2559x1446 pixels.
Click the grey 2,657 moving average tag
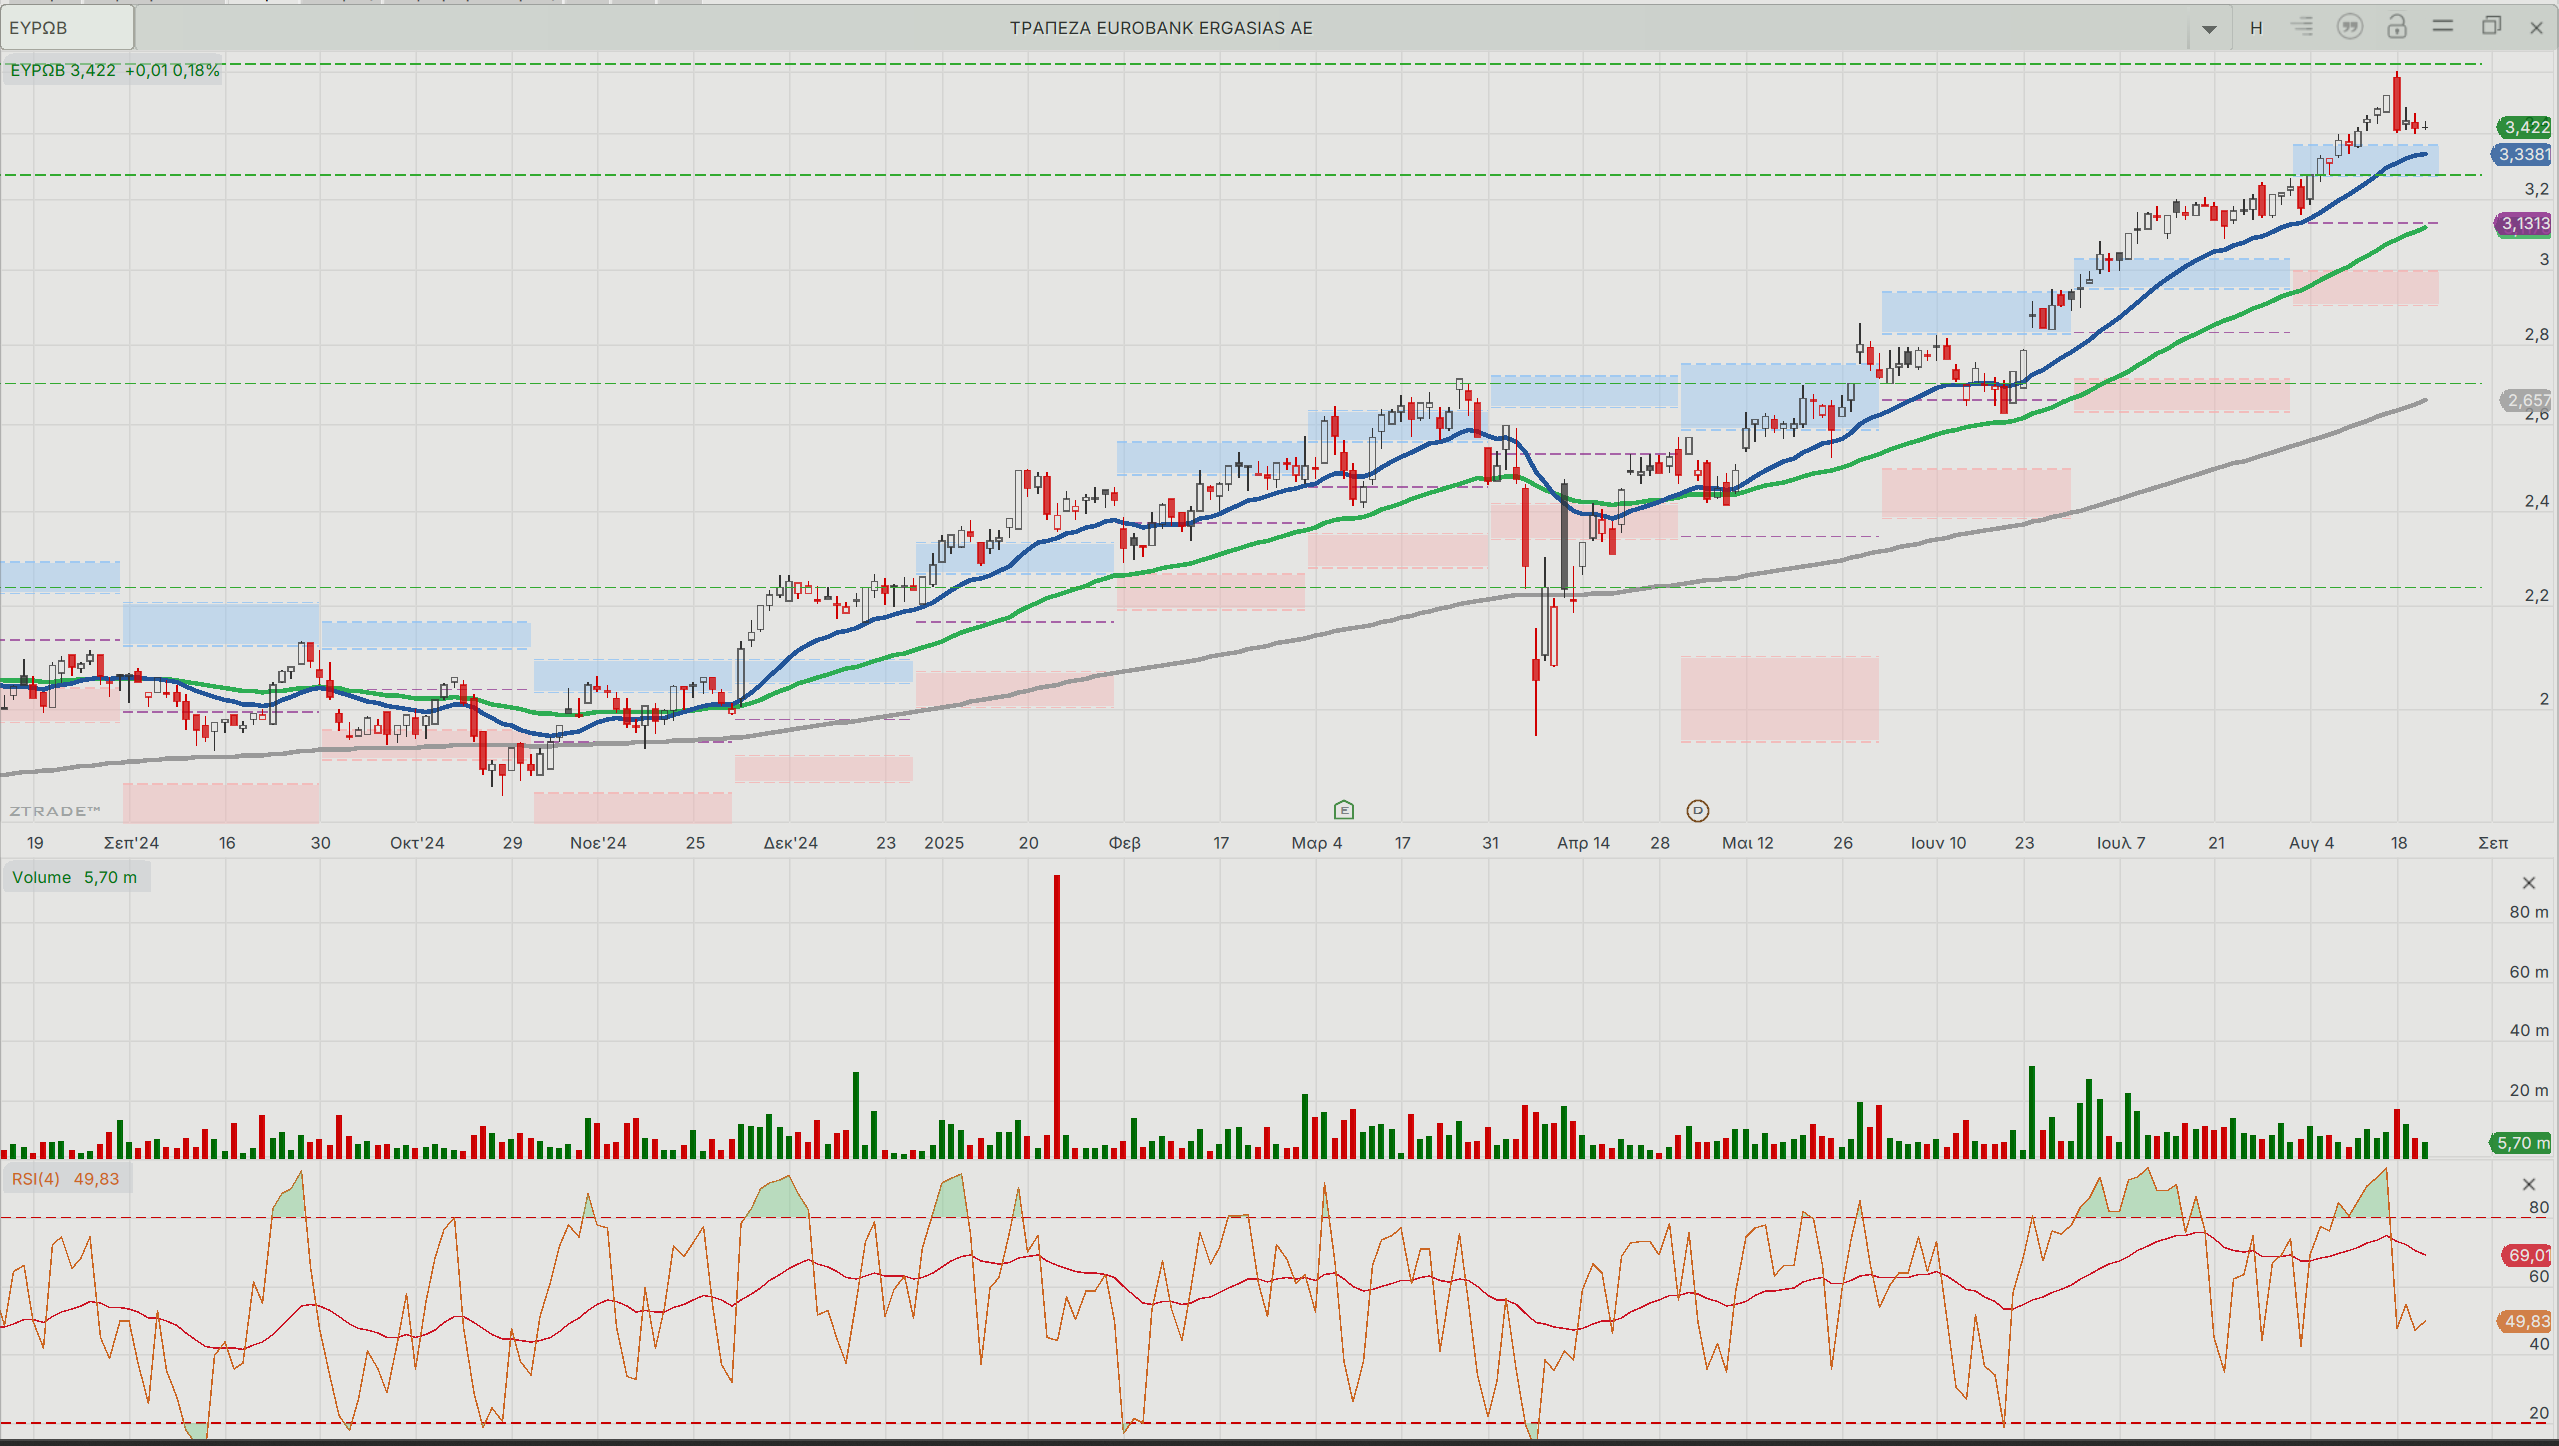click(2527, 400)
